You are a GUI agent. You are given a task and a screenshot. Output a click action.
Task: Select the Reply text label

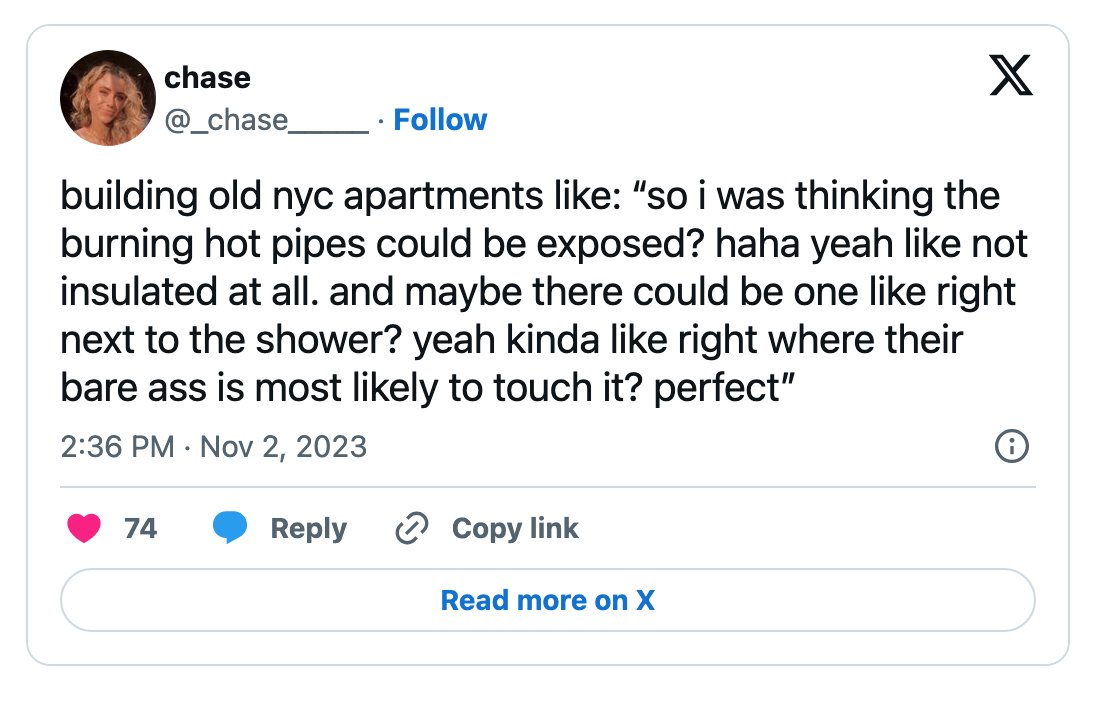pos(309,529)
